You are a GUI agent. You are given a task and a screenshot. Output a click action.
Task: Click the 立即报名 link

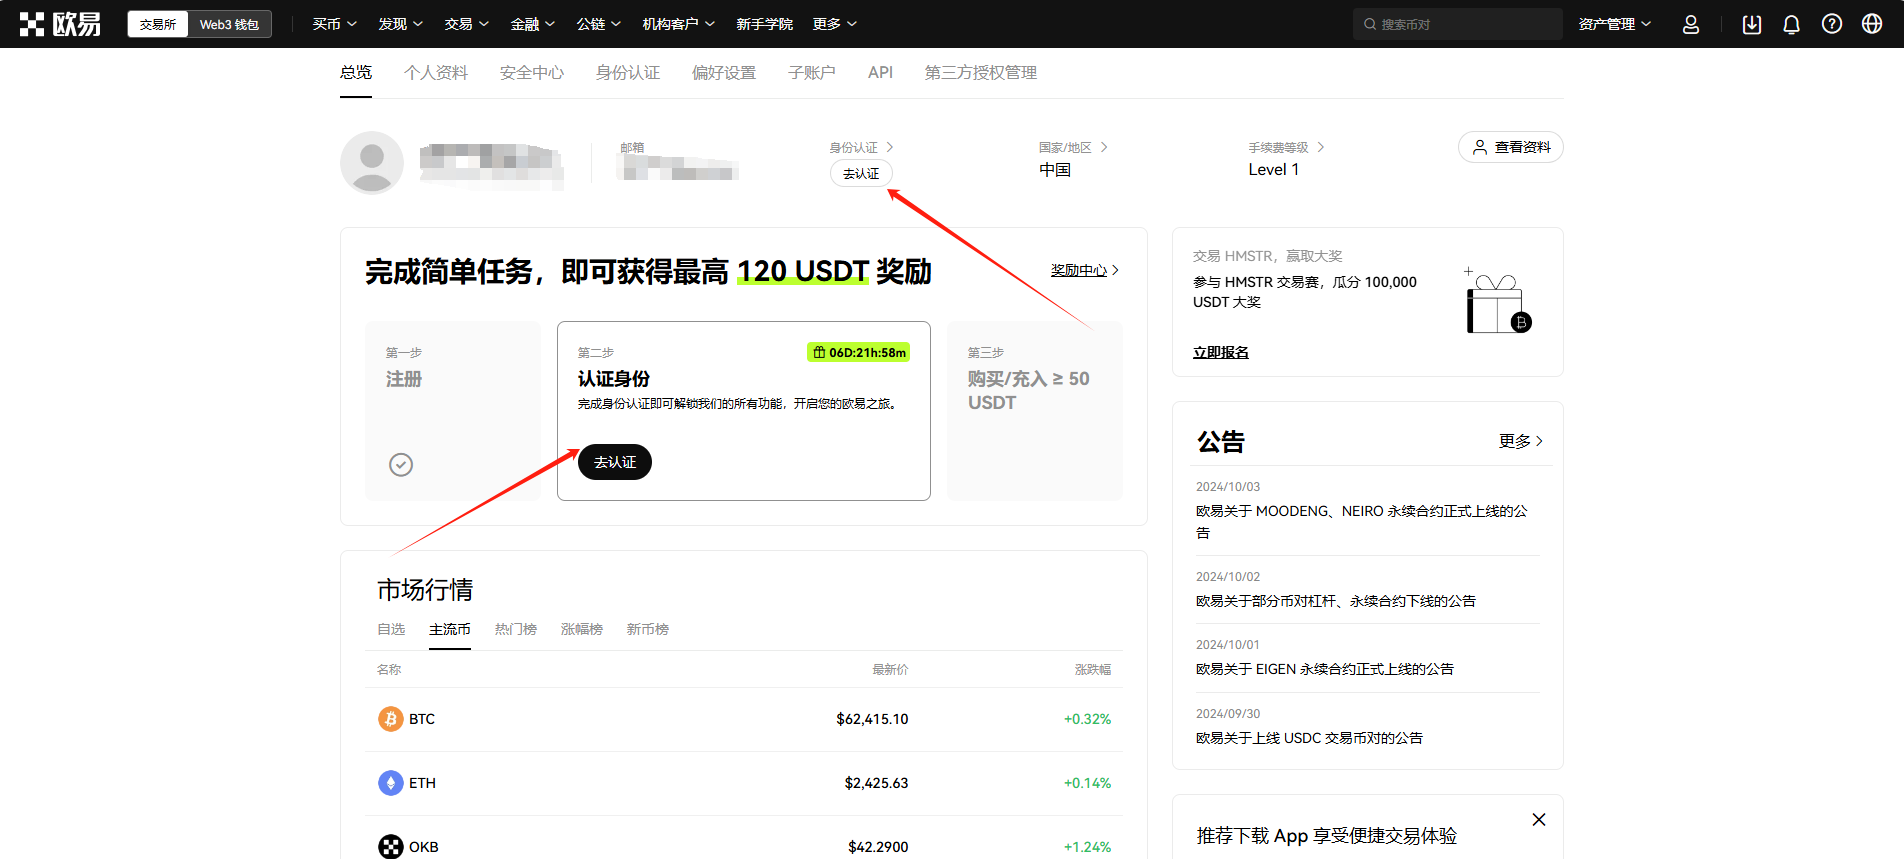click(x=1221, y=352)
